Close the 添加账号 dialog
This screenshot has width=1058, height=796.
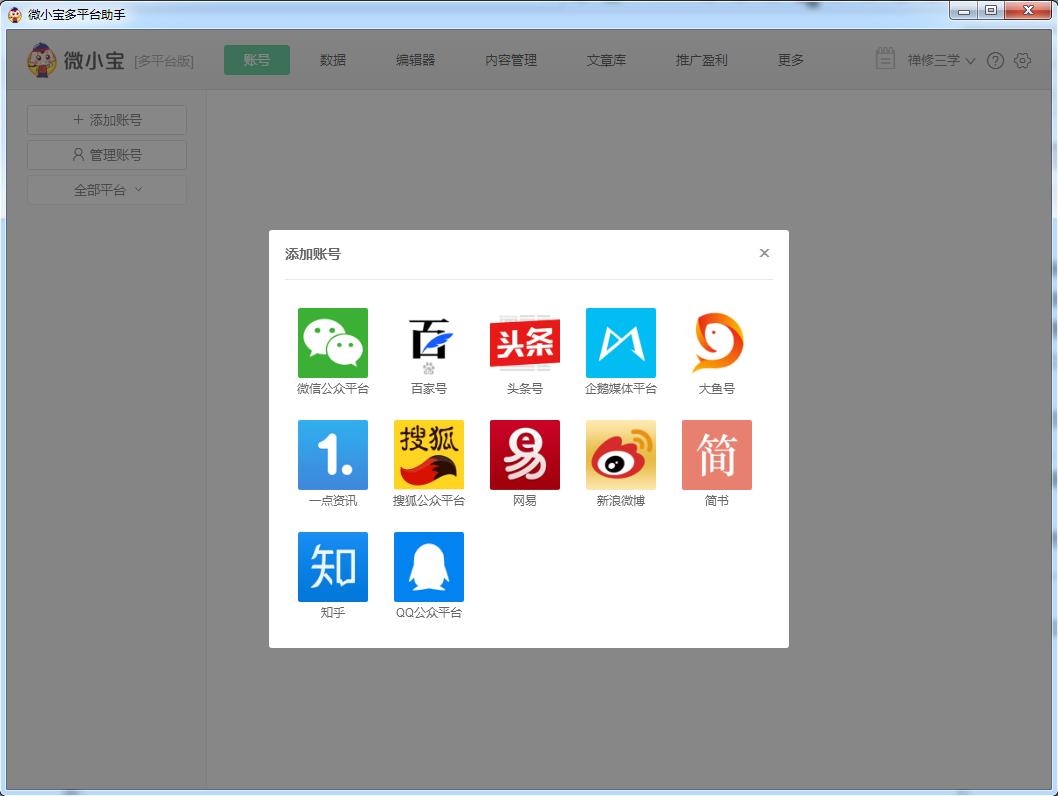(764, 253)
